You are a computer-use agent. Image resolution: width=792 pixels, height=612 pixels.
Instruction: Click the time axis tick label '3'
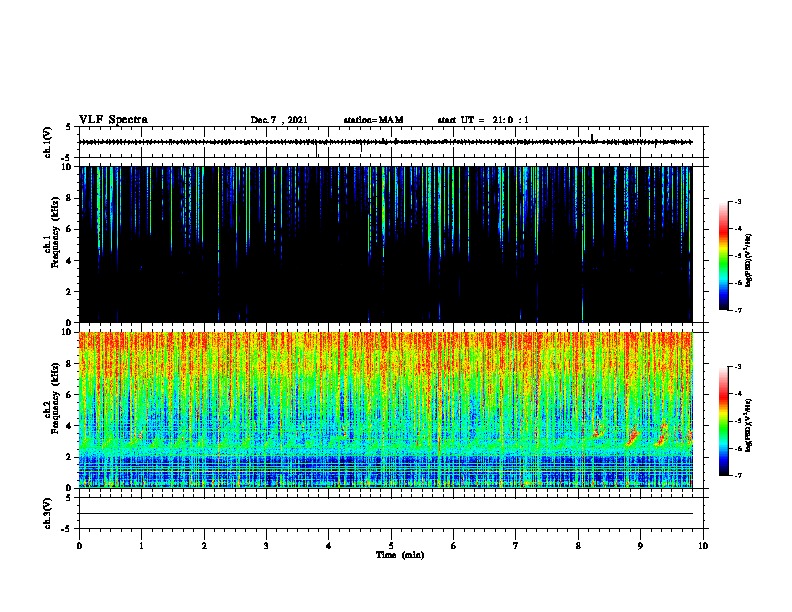(266, 546)
